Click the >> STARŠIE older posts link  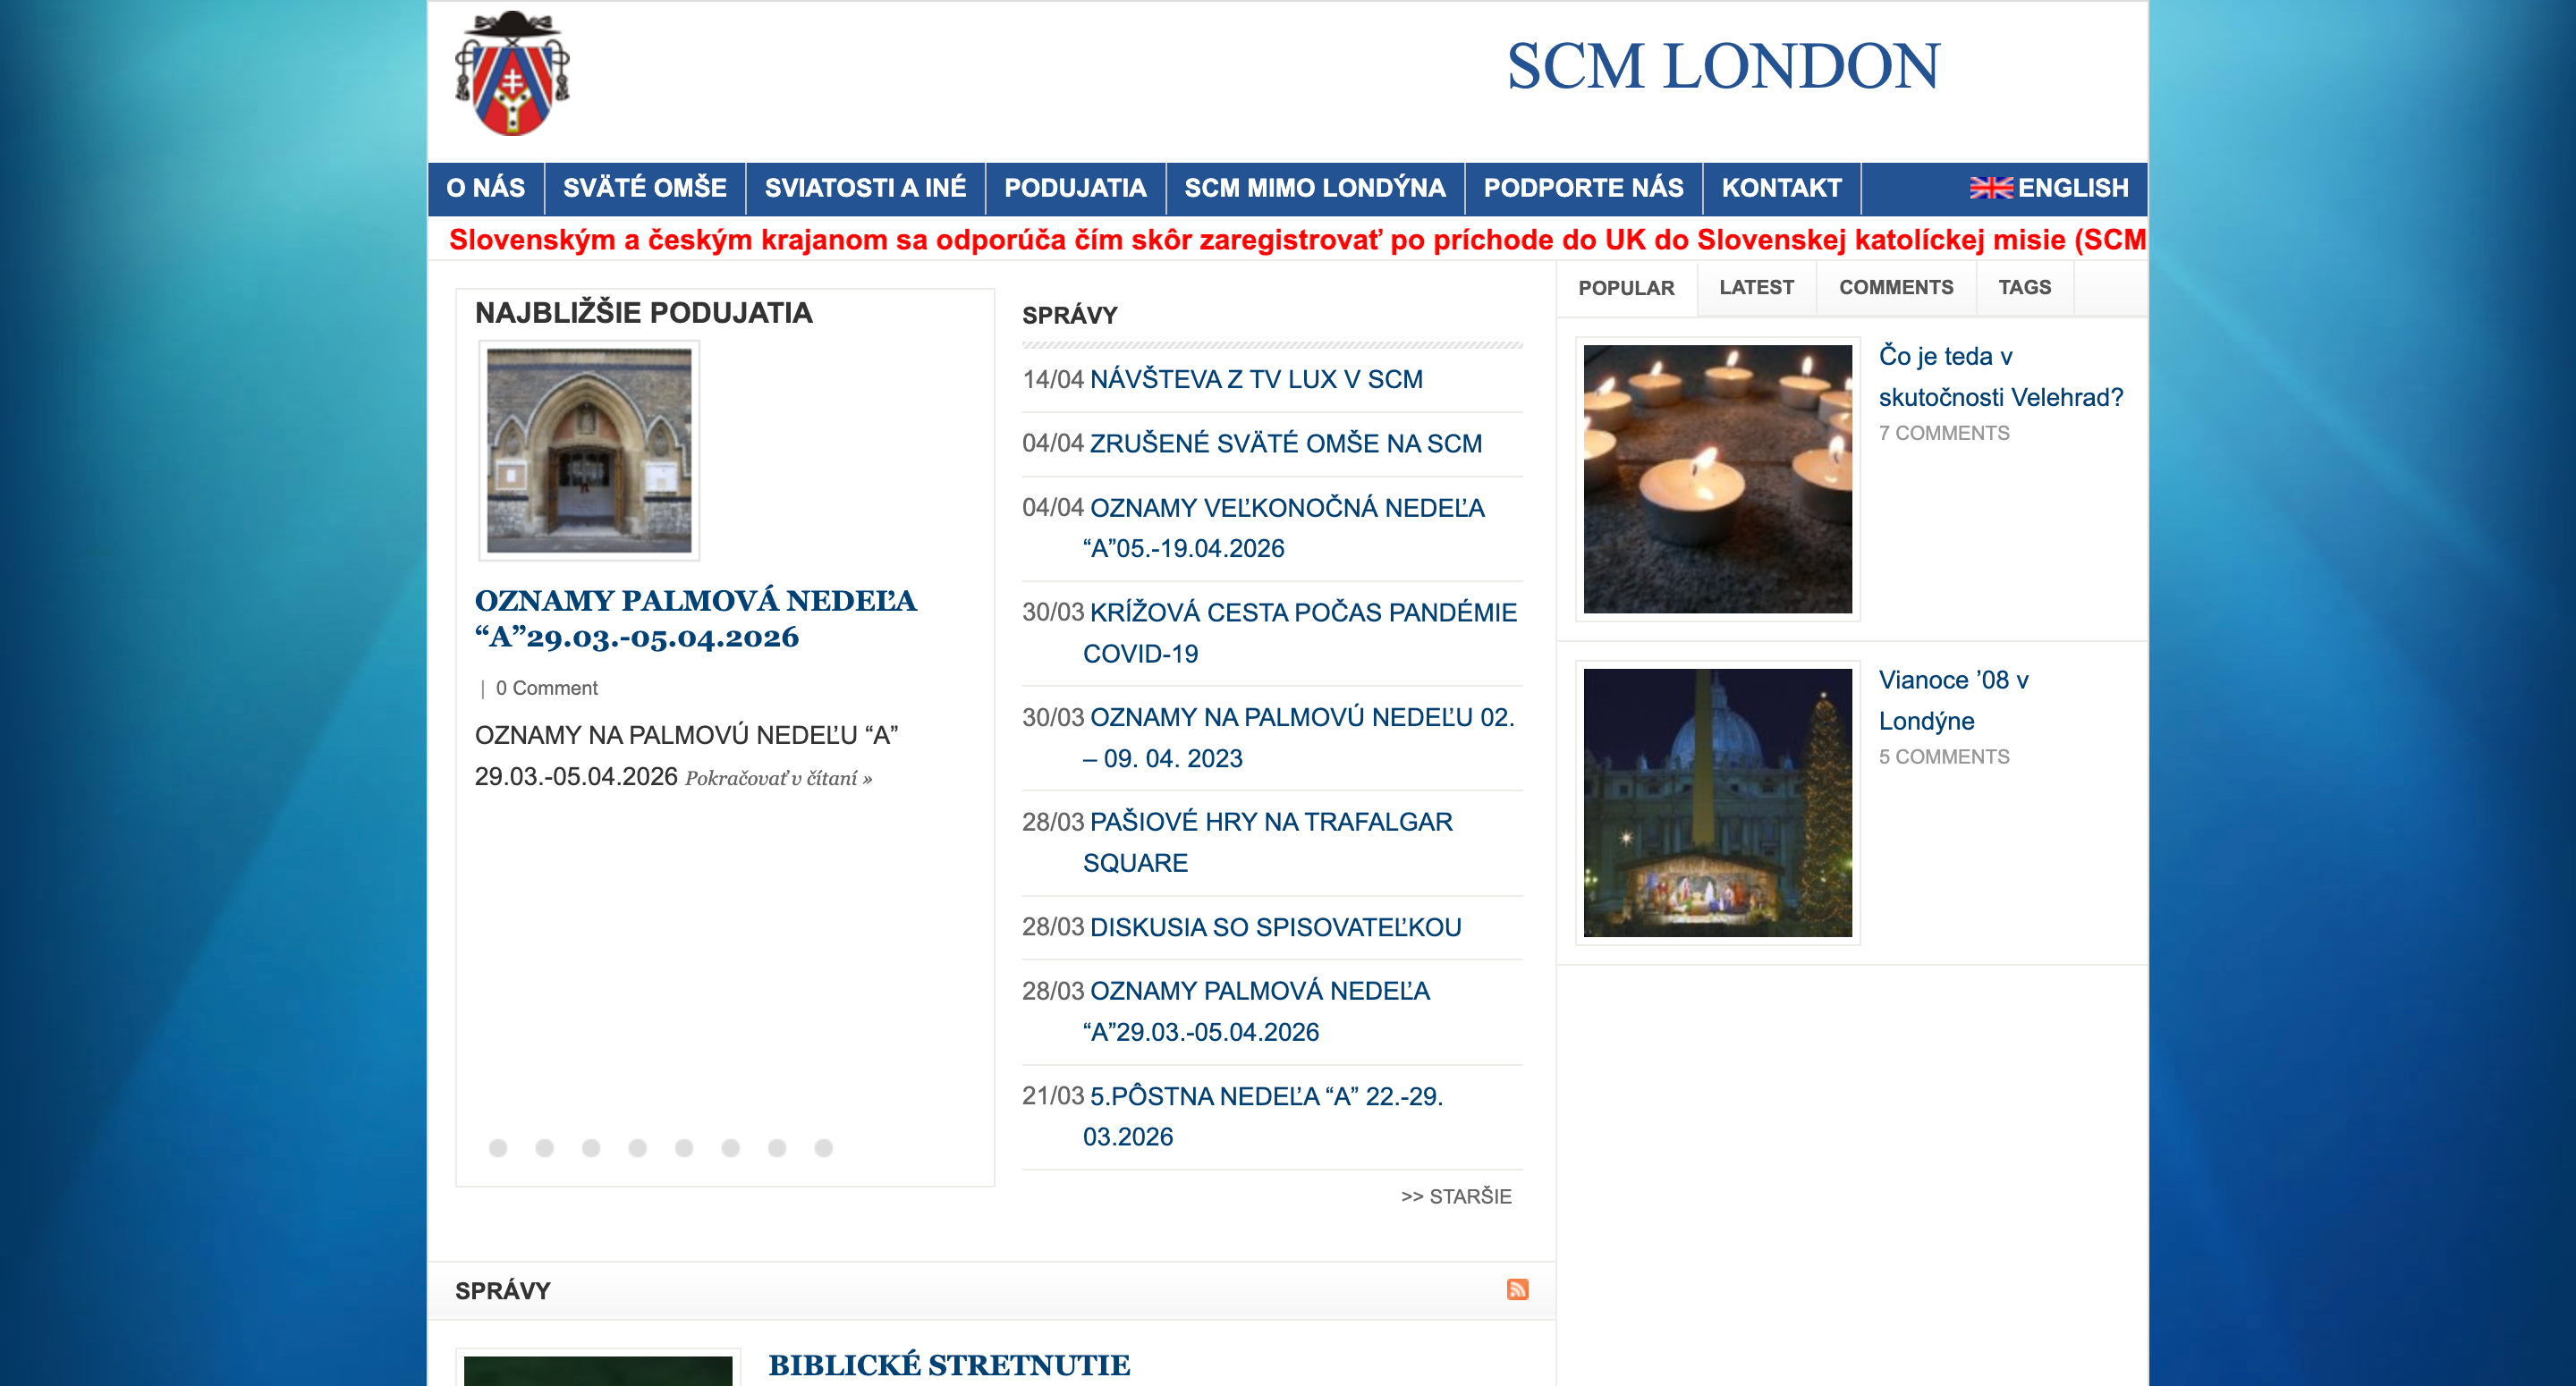click(x=1456, y=1196)
